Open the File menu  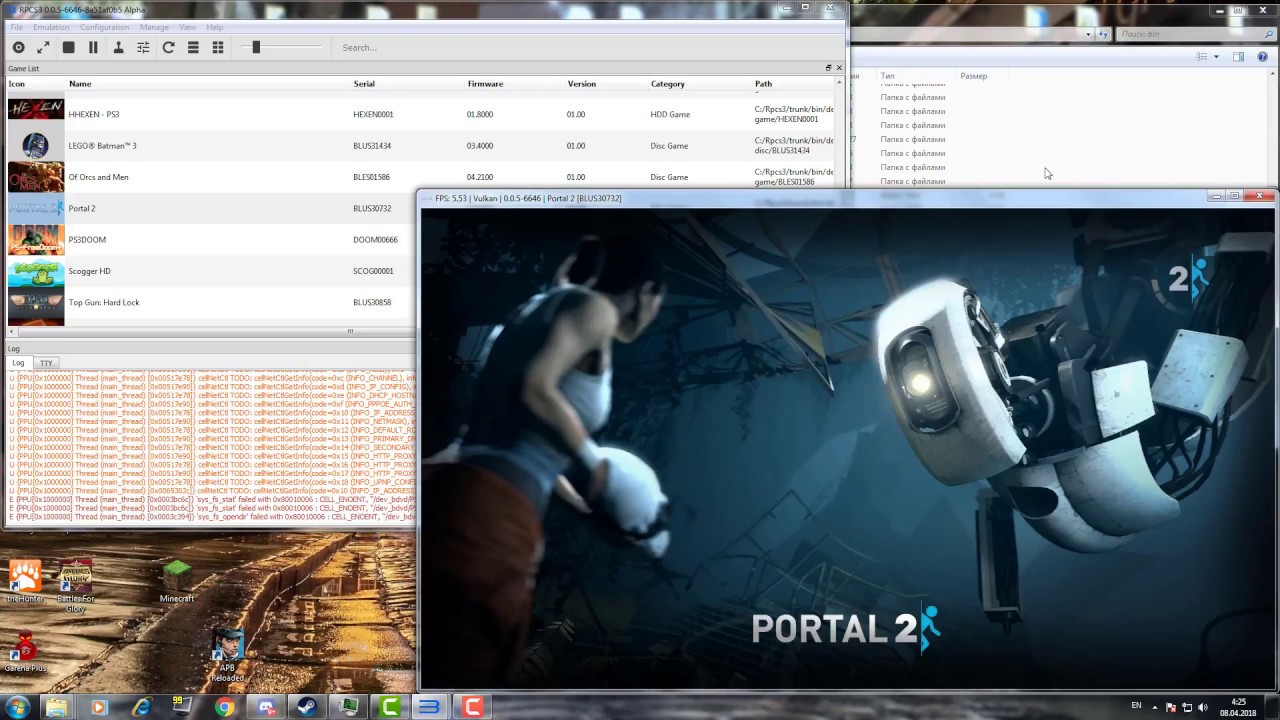16,27
